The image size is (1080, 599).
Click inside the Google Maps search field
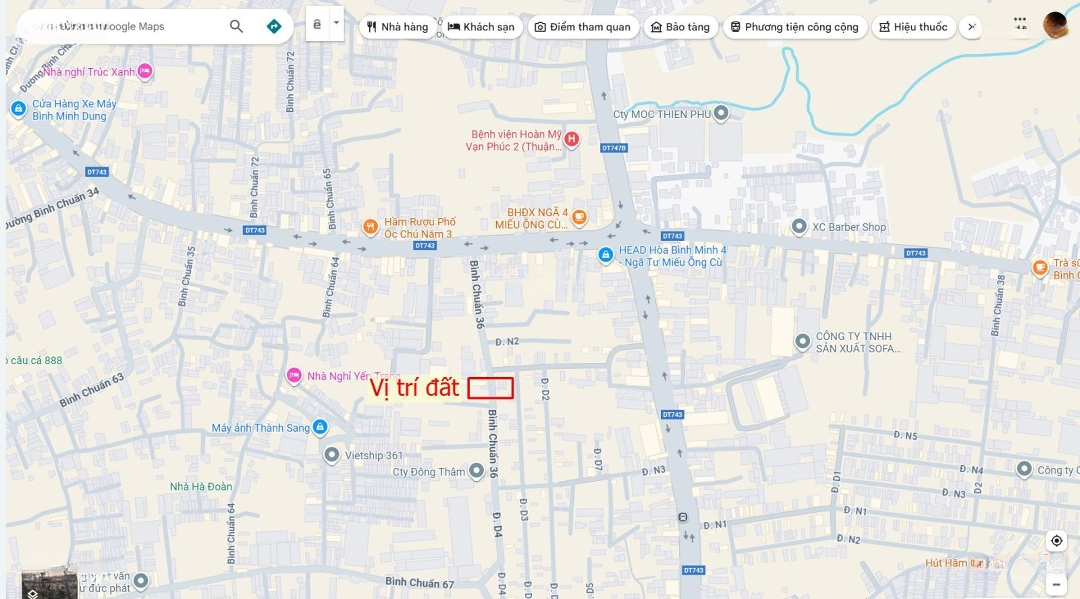[120, 26]
